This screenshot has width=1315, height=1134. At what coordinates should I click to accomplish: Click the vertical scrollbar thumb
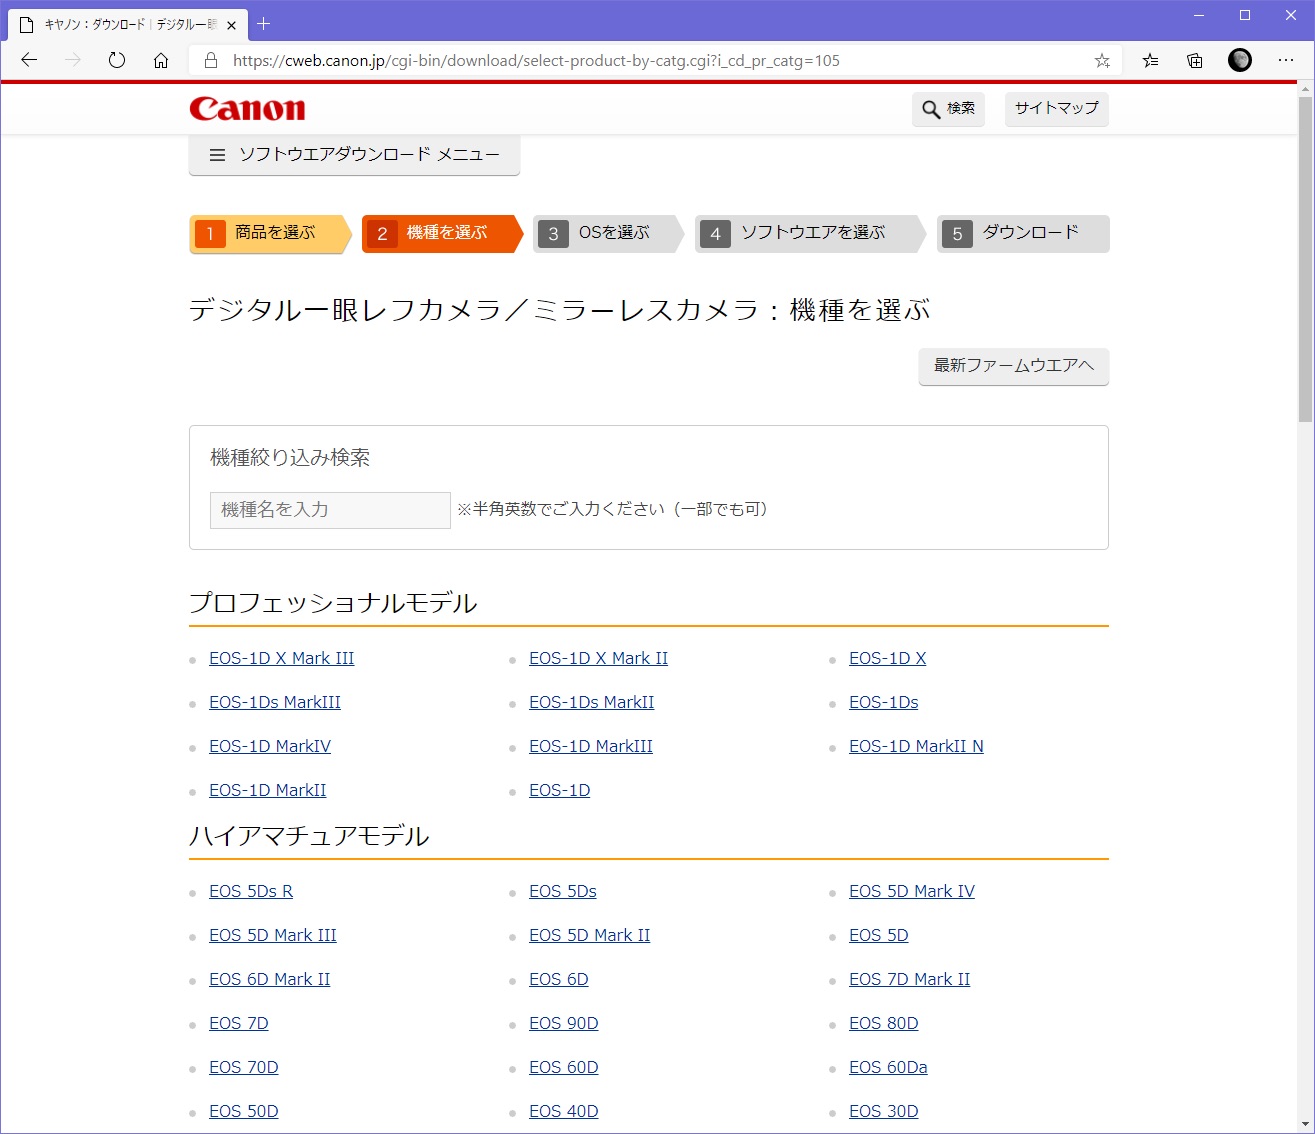1305,260
